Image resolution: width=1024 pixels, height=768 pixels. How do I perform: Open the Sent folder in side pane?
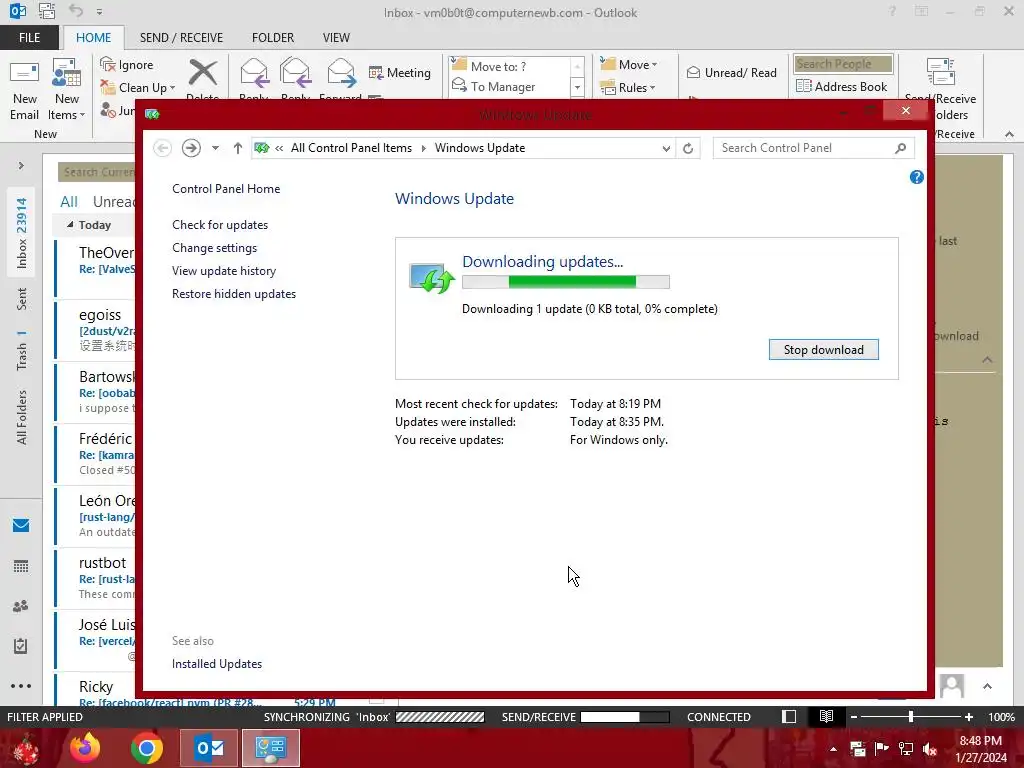coord(22,298)
